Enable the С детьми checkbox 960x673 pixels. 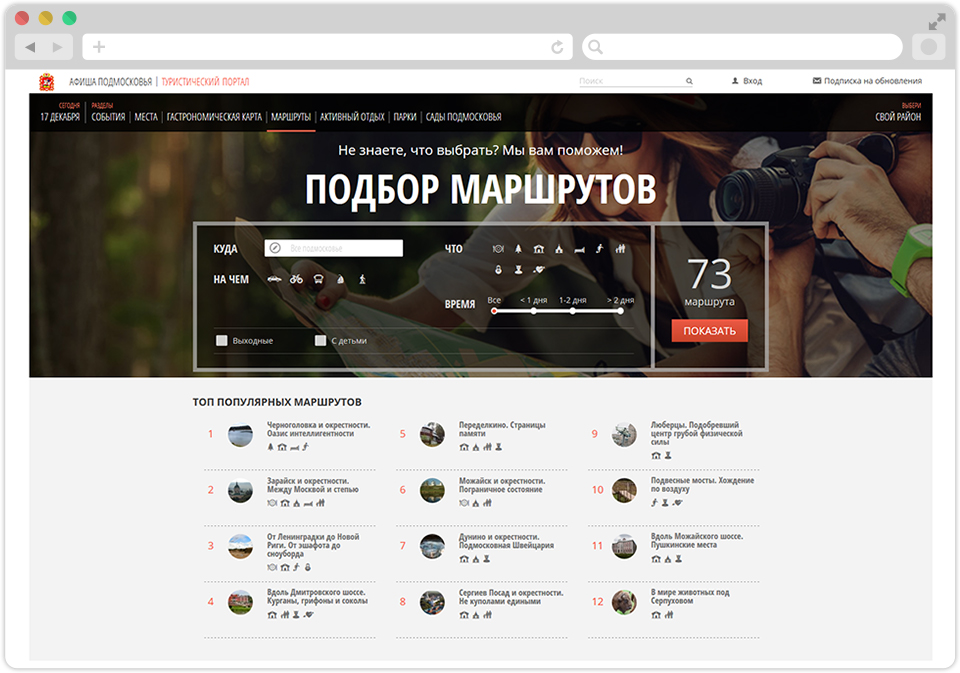tap(321, 341)
